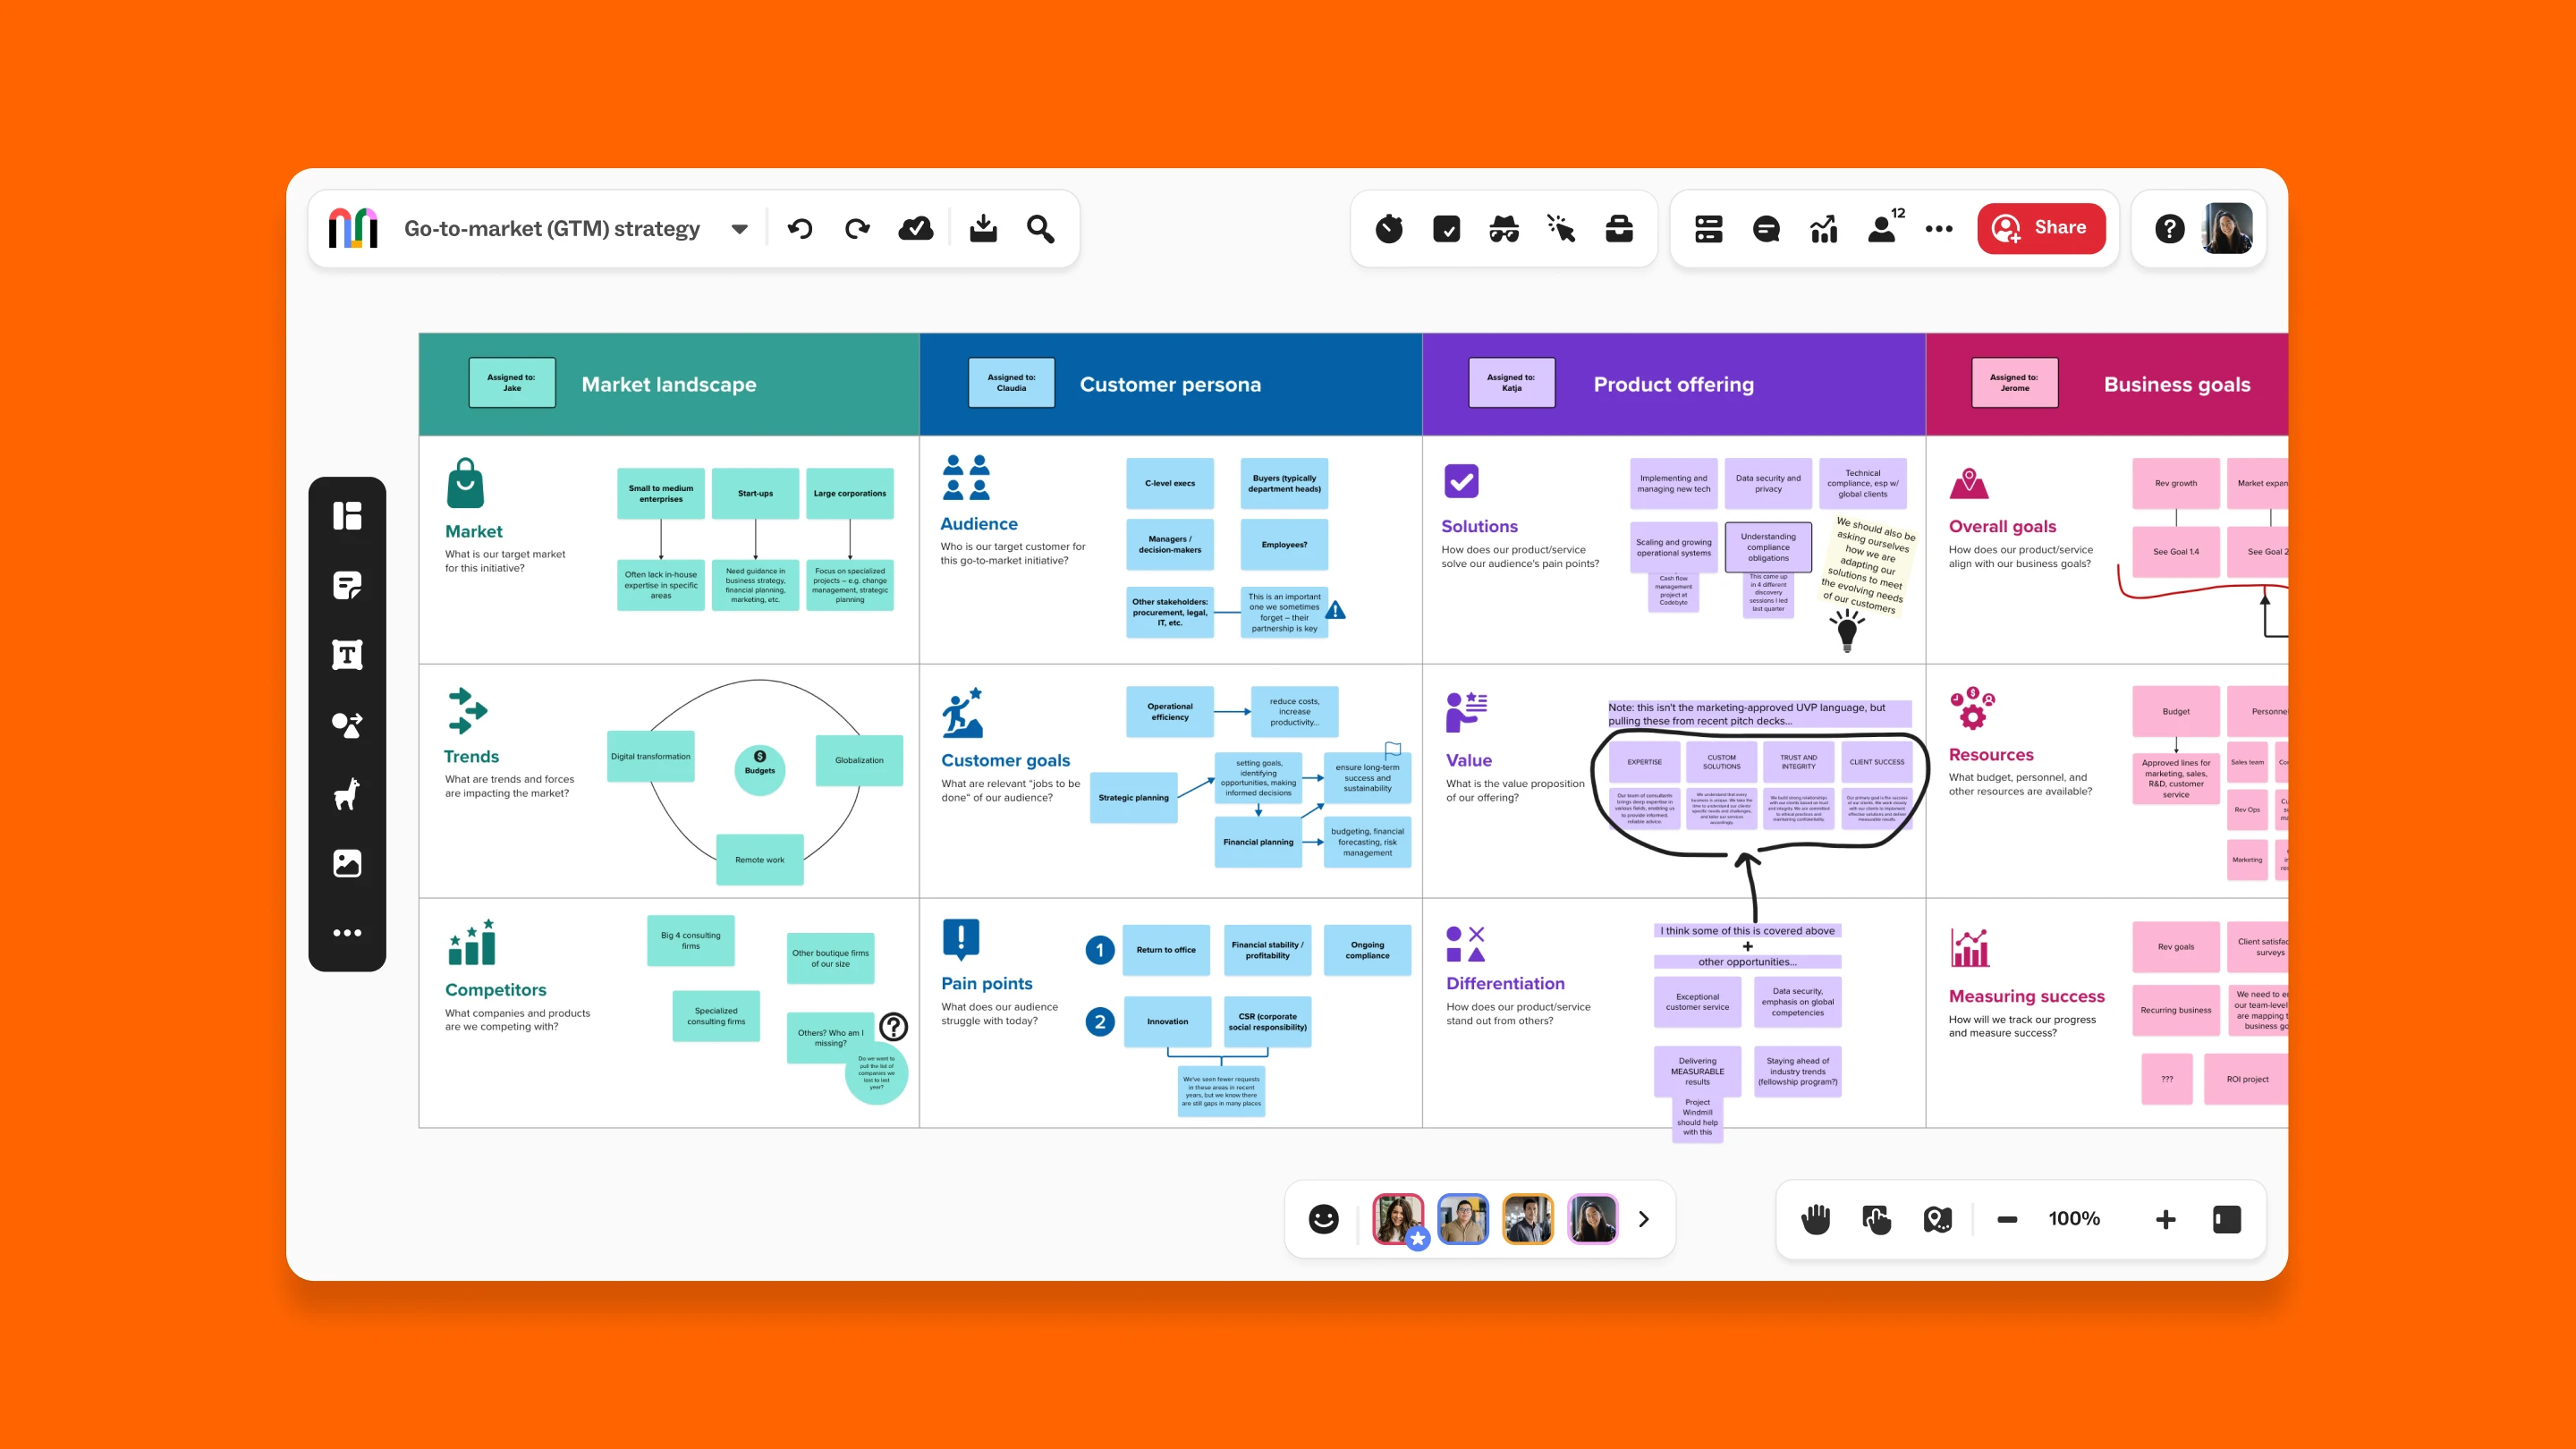Zoom in with the plus button
Screen dimensions: 2576x1449
[x=2165, y=1219]
